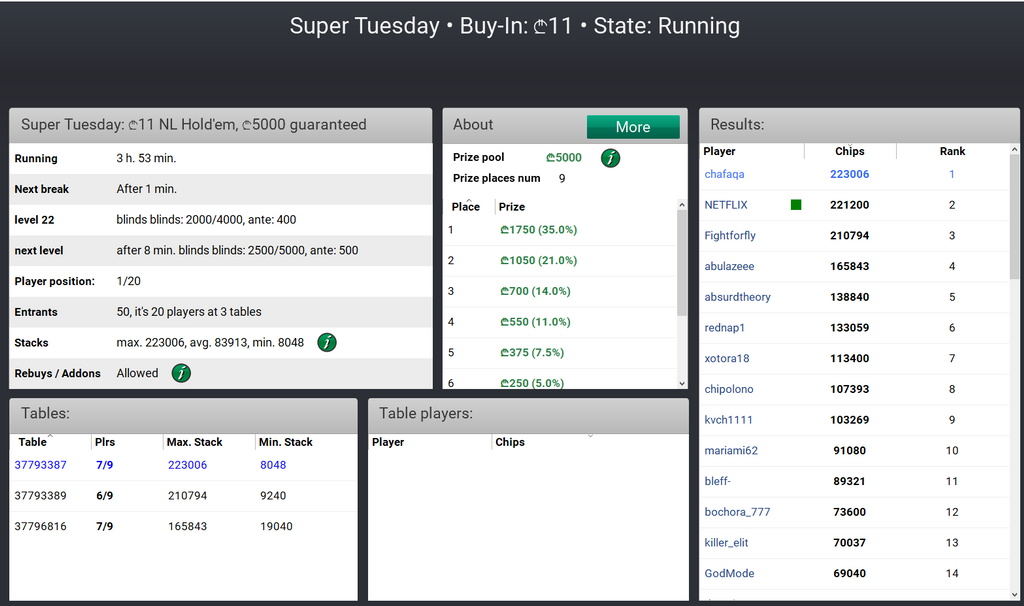Select player bochora_777 in results
This screenshot has width=1024, height=606.
(x=737, y=511)
